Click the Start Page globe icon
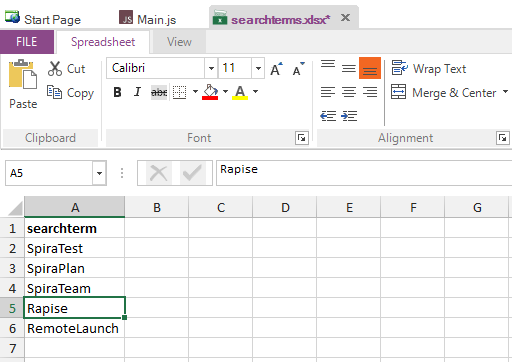Screen dimensions: 512x362 point(12,17)
